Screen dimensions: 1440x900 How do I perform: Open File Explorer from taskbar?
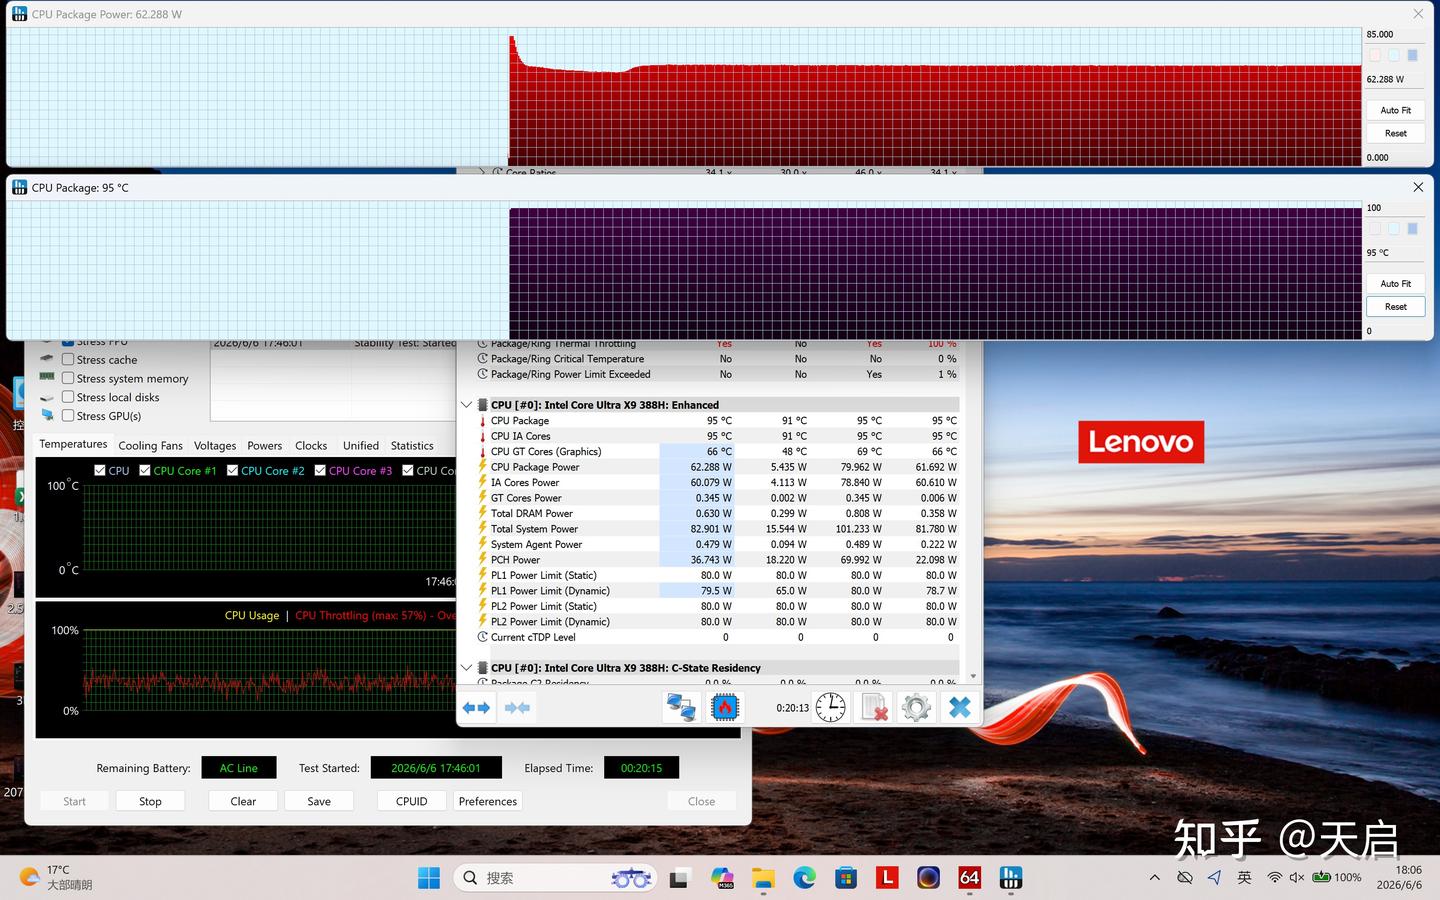[x=764, y=878]
